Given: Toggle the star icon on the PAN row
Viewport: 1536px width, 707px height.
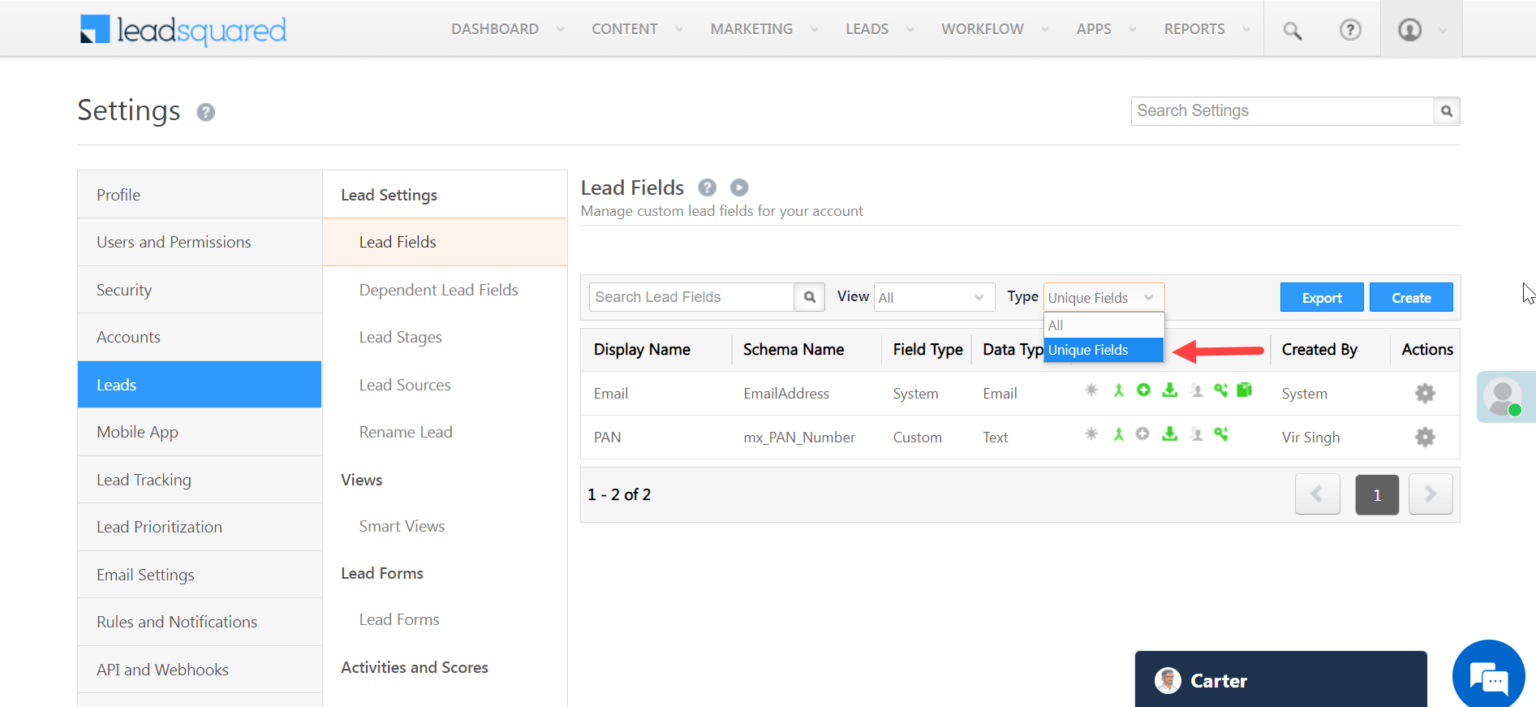Looking at the screenshot, I should (x=1091, y=434).
